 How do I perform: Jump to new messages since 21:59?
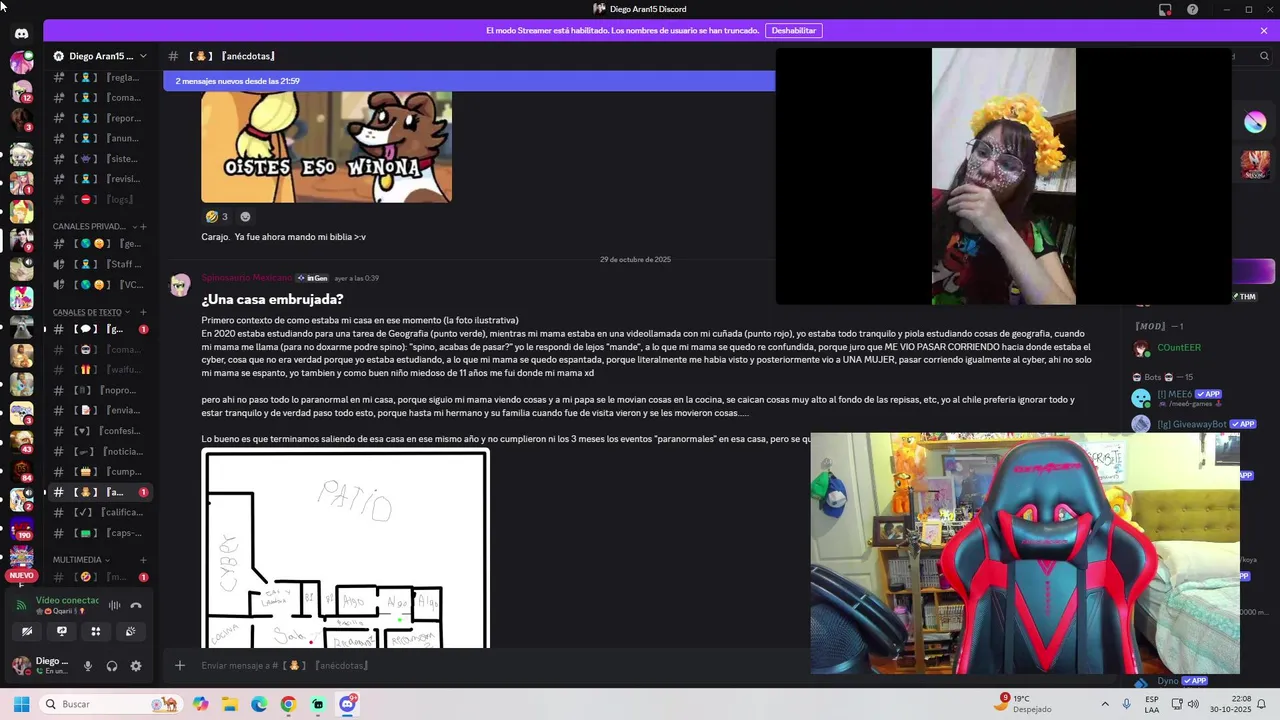pyautogui.click(x=469, y=81)
